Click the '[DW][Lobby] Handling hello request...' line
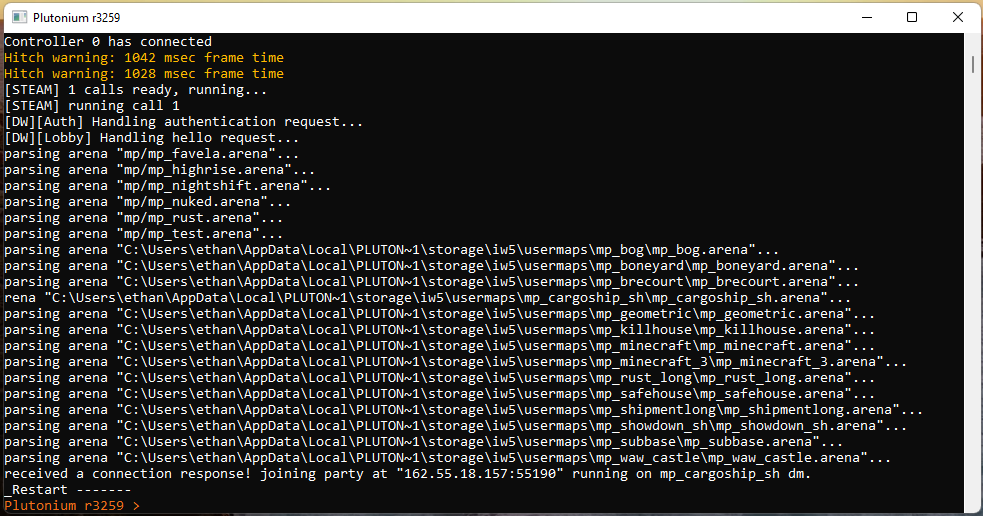Viewport: 983px width, 516px height. [x=152, y=137]
